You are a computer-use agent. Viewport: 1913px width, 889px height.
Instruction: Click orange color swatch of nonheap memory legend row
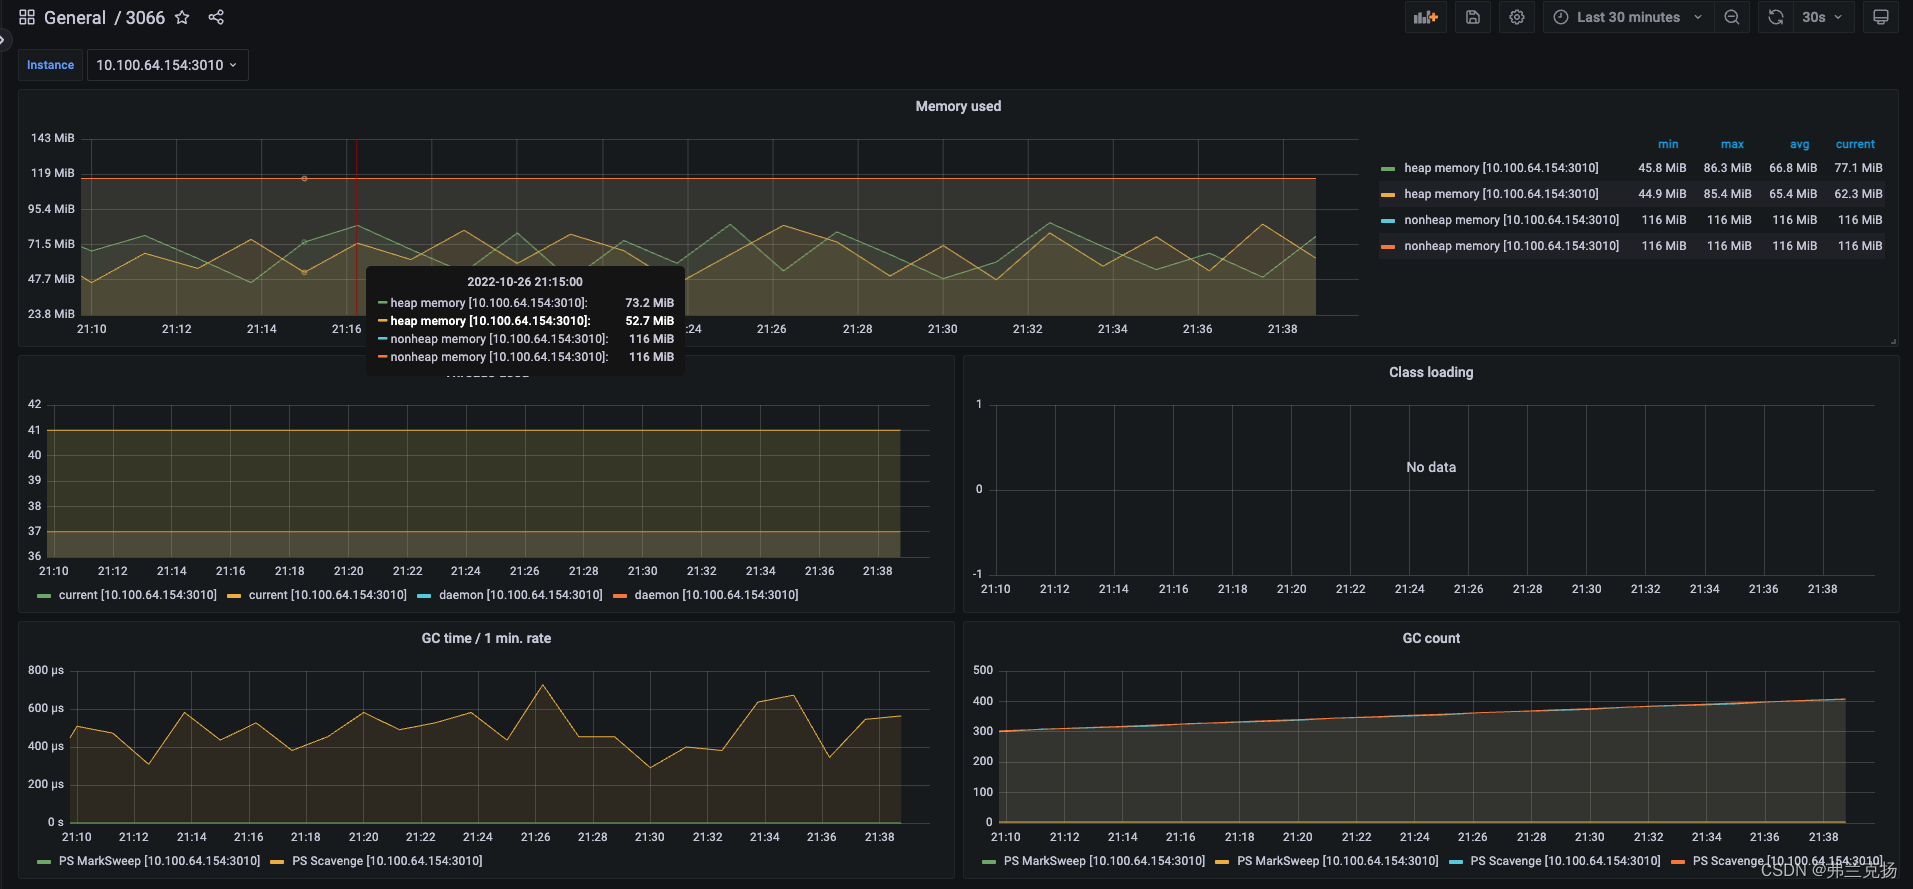click(x=1388, y=247)
